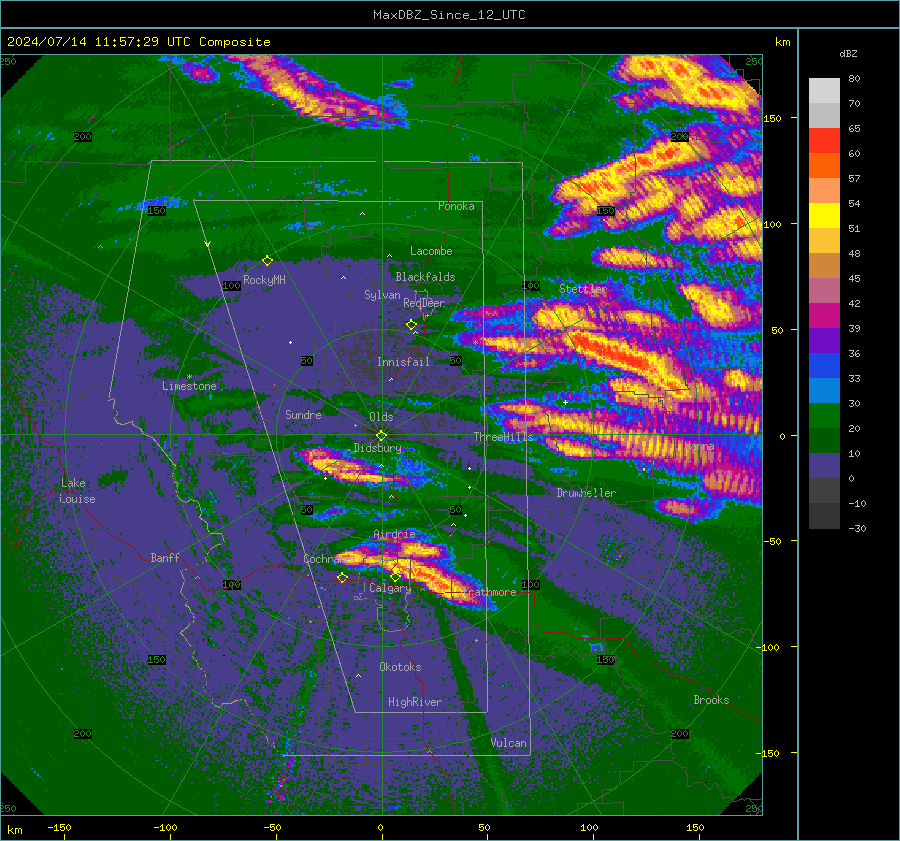Click the yellow diamond marker above Calgary label

pos(395,576)
